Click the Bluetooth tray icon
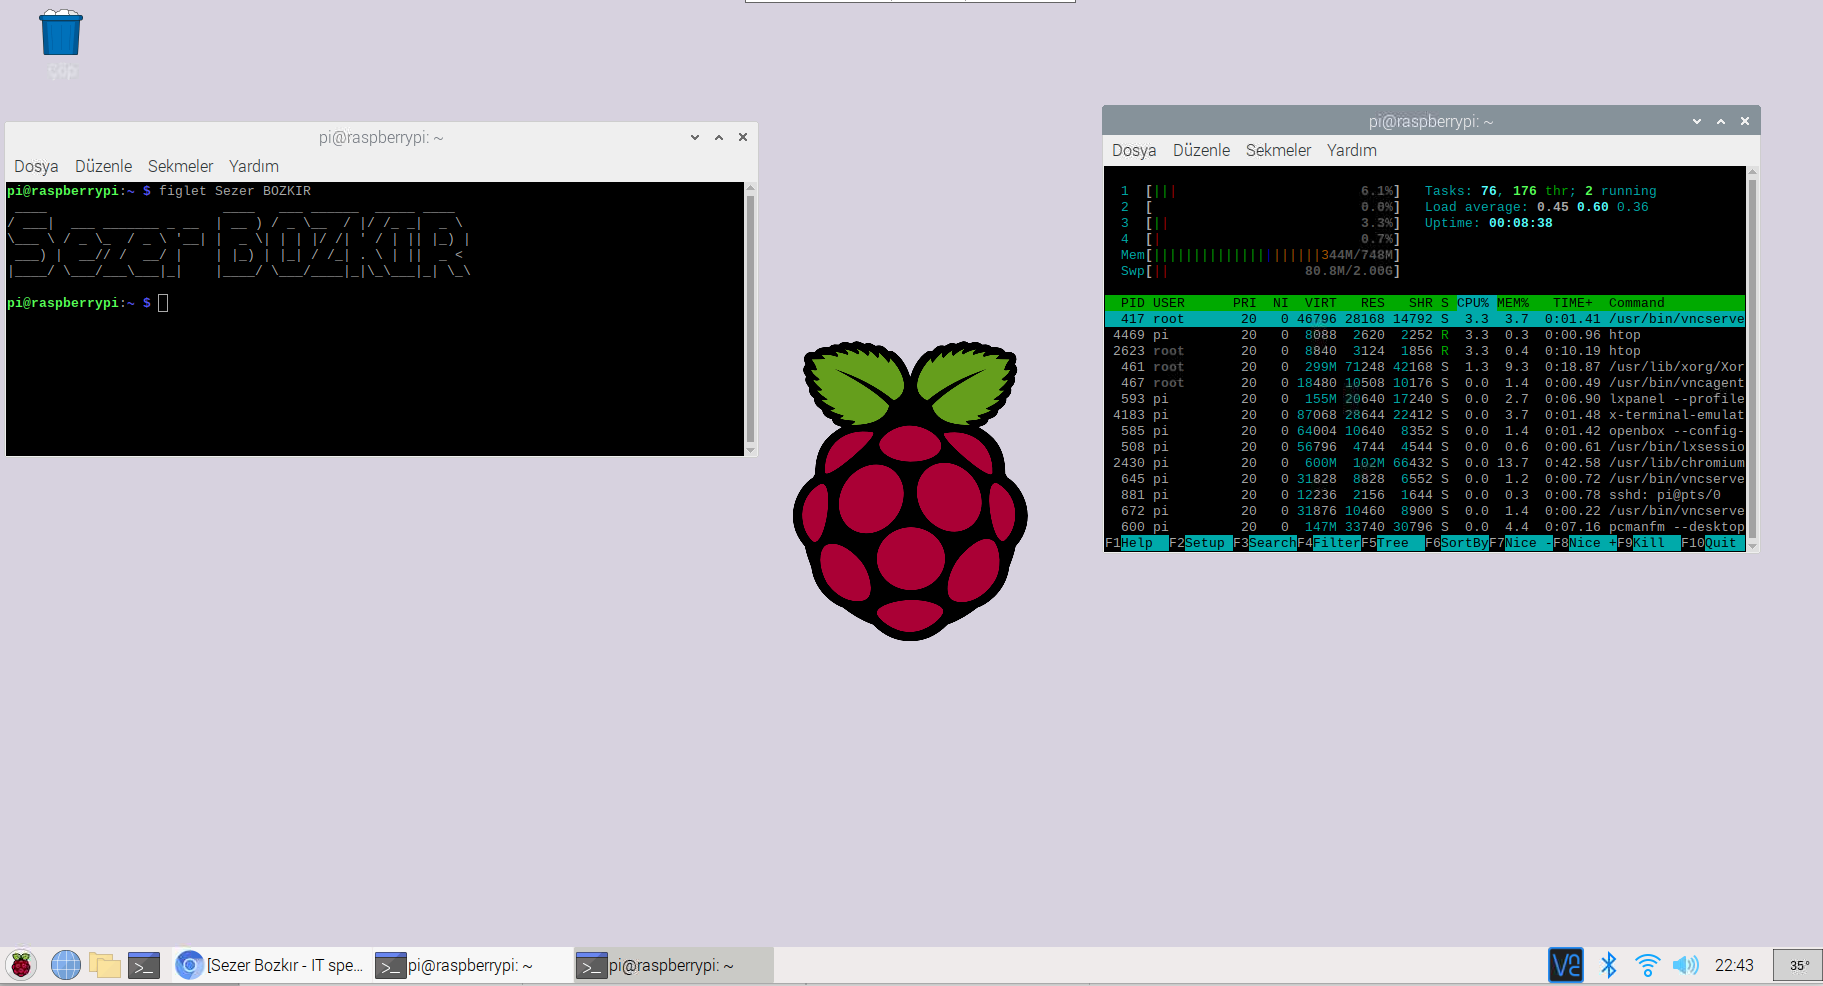The height and width of the screenshot is (986, 1823). point(1608,965)
